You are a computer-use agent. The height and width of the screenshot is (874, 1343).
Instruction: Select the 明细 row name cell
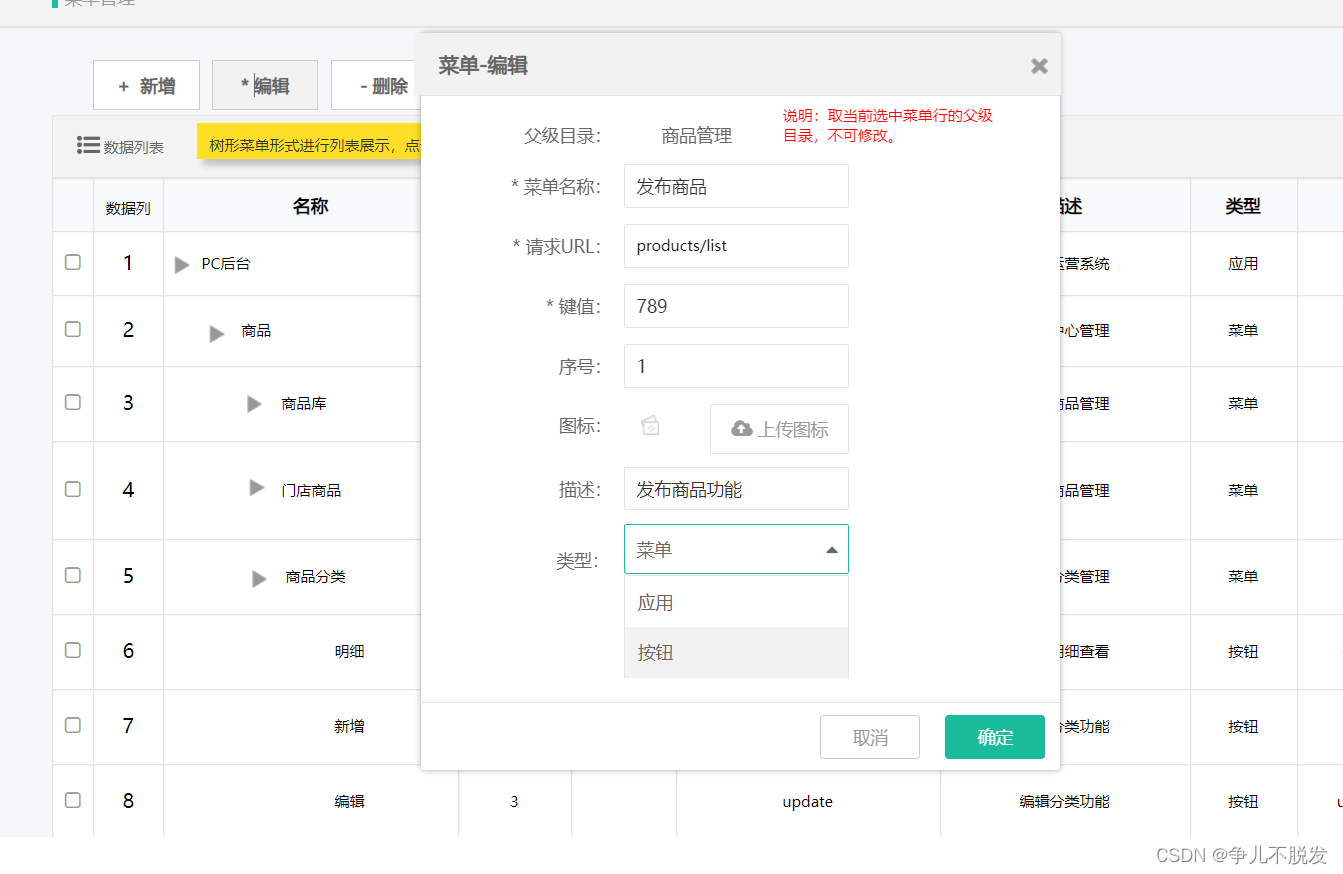point(349,651)
